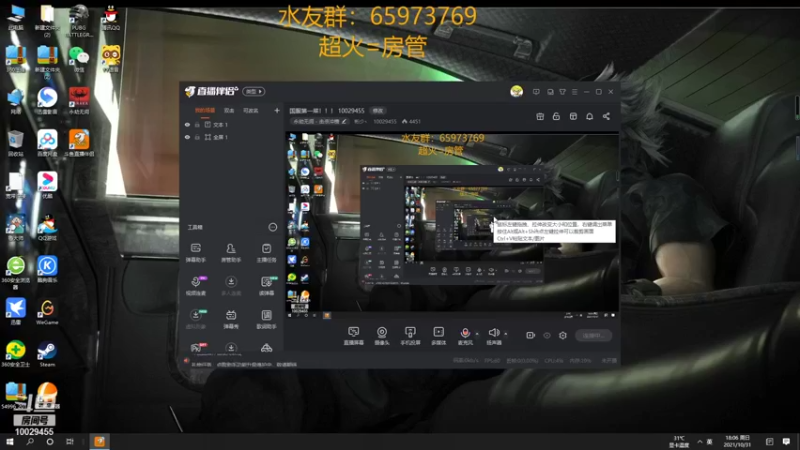Screen dimensions: 800x450
Task: Open 微信 WeChat desktop shortcut
Action: 79,59
